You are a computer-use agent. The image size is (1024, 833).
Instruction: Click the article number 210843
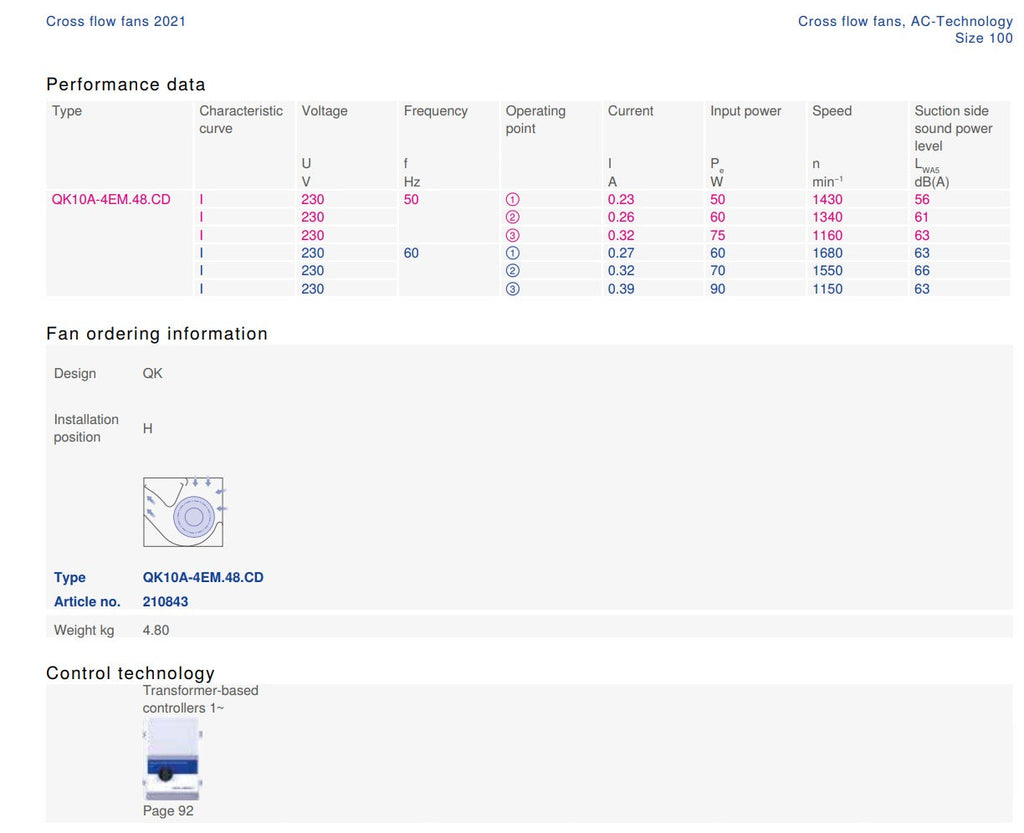pyautogui.click(x=165, y=601)
